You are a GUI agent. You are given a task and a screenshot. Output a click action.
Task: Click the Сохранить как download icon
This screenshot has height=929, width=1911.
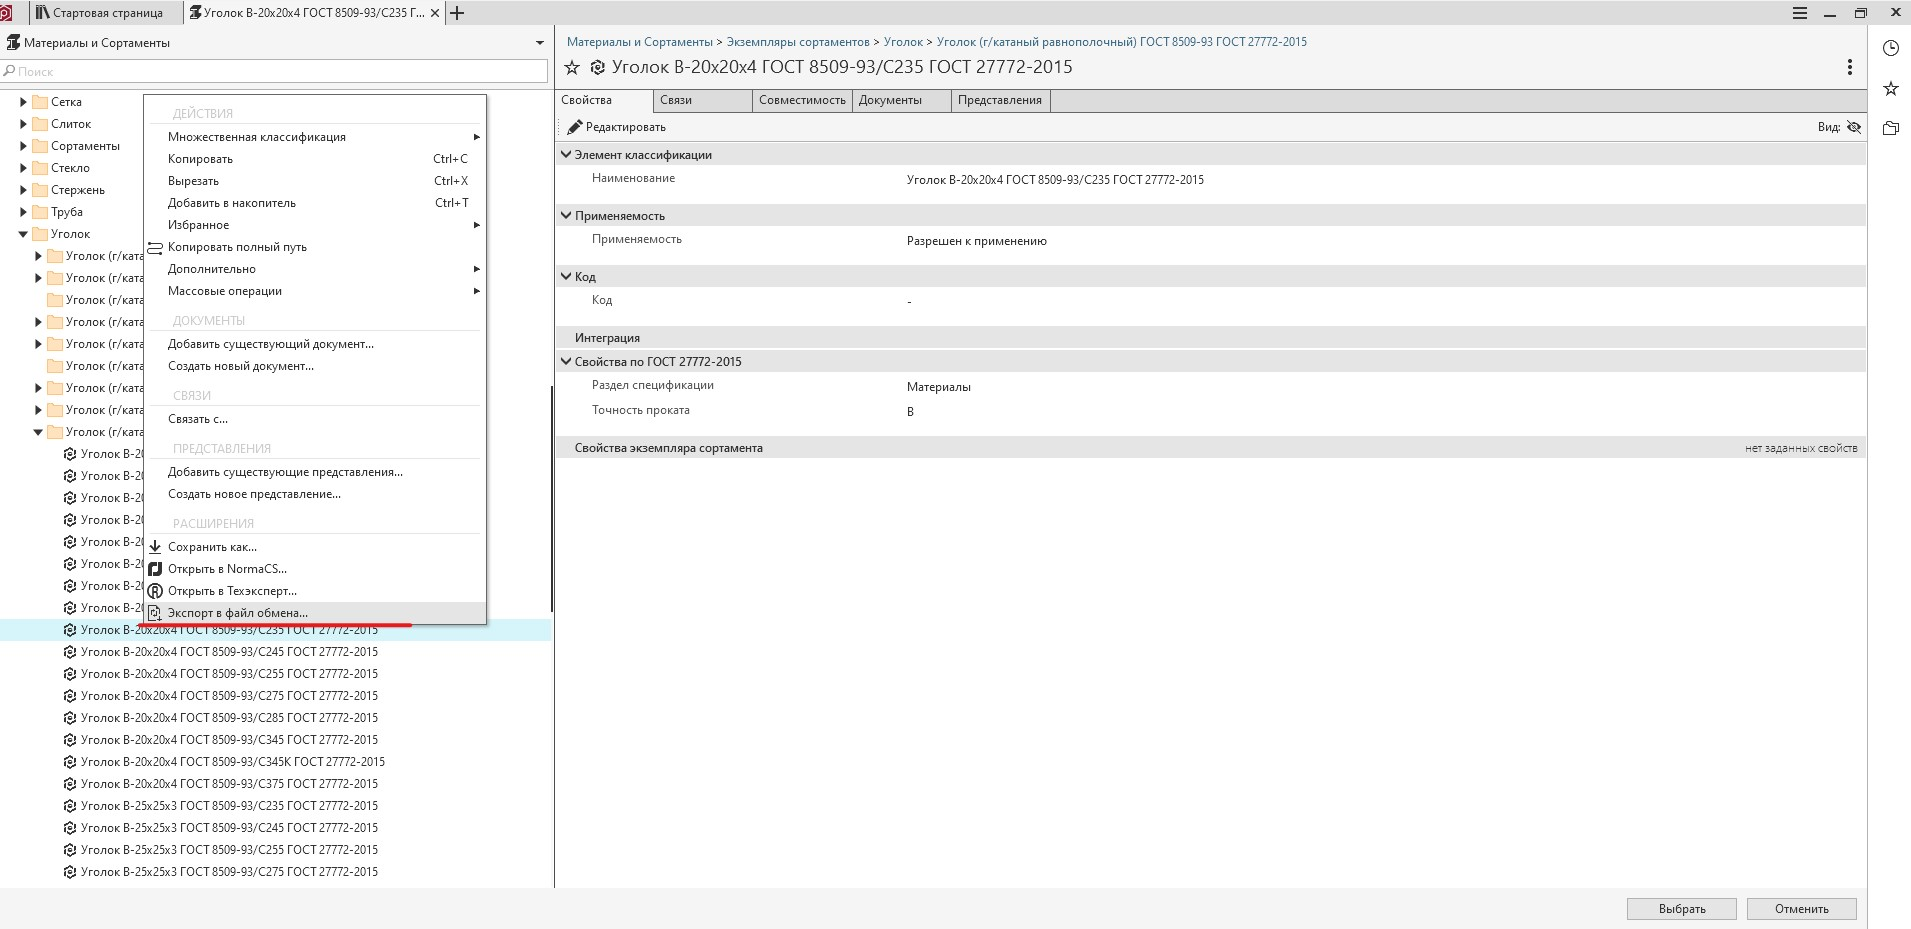(x=155, y=547)
